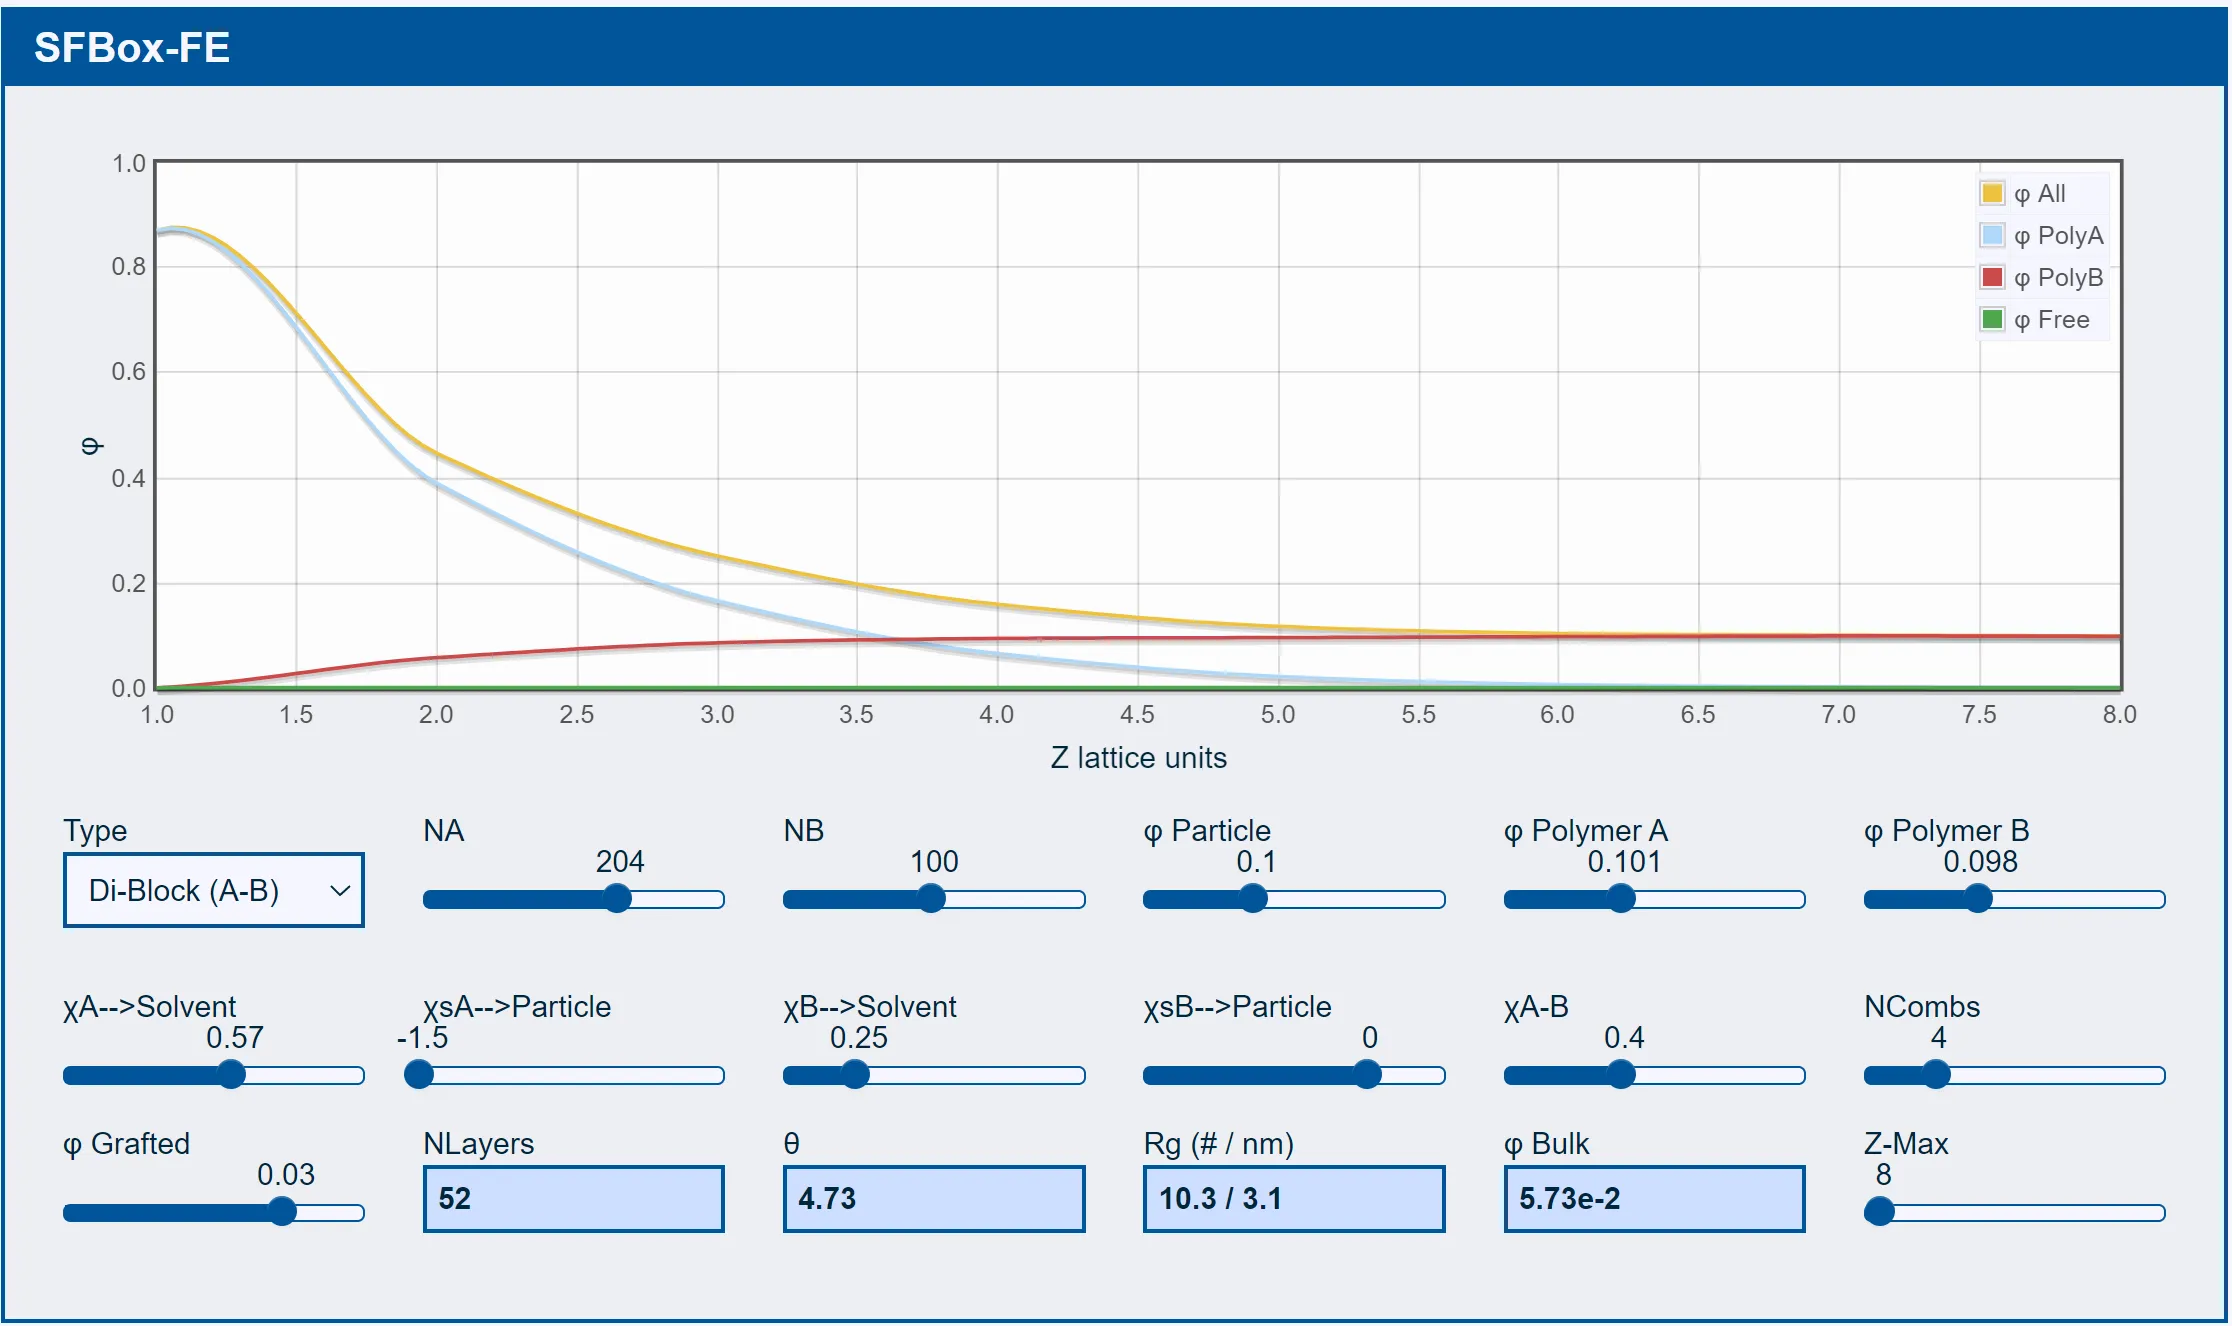Click the green φ Free legend swatch
Screen dimensions: 2232x1326
pos(1991,319)
